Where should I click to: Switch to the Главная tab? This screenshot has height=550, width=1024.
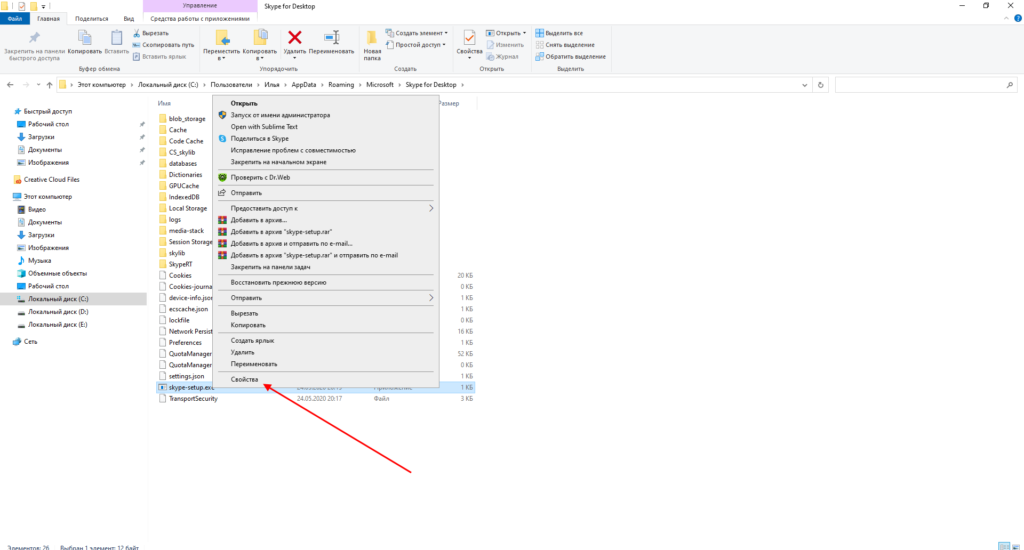click(x=48, y=18)
